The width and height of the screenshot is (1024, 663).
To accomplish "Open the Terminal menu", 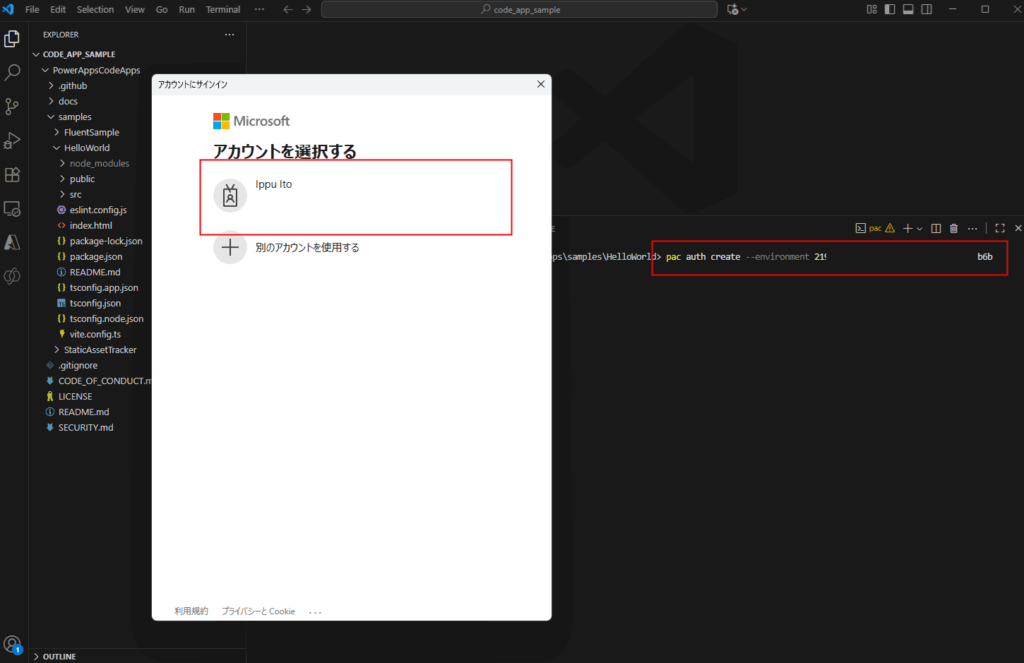I will [223, 9].
